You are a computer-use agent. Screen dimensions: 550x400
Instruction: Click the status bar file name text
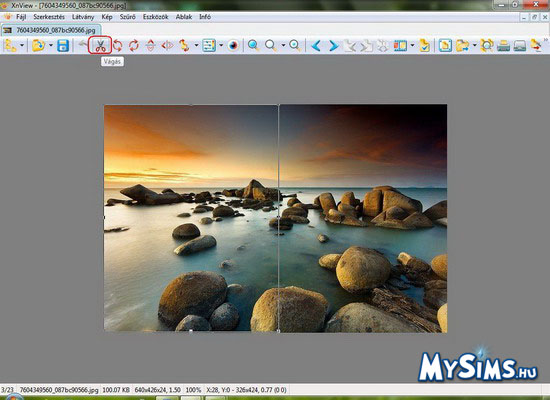pyautogui.click(x=59, y=390)
